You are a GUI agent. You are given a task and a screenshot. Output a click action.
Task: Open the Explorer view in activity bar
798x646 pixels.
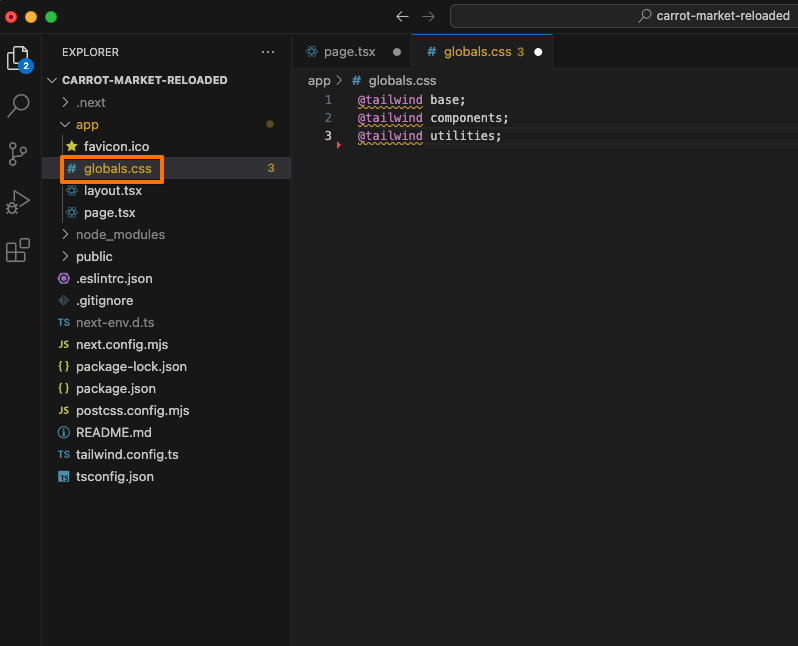pyautogui.click(x=18, y=58)
